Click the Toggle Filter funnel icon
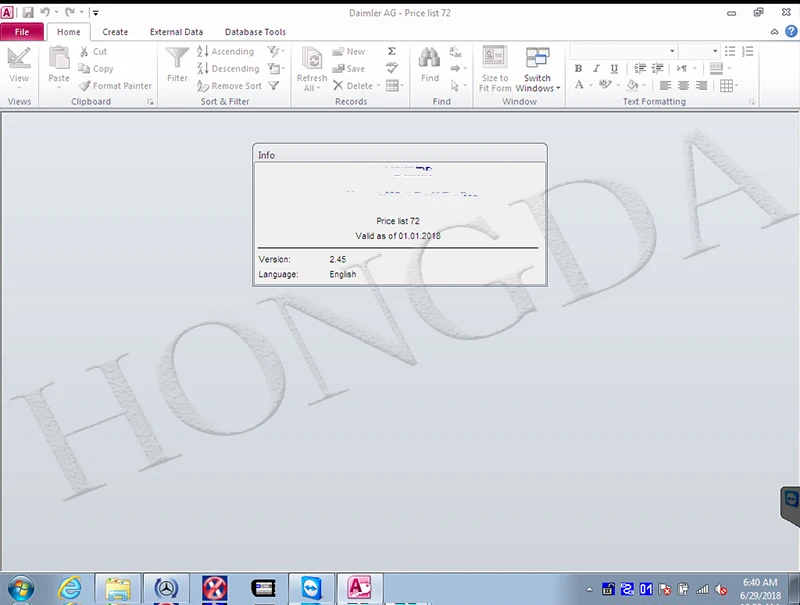The height and width of the screenshot is (605, 800). pyautogui.click(x=274, y=86)
